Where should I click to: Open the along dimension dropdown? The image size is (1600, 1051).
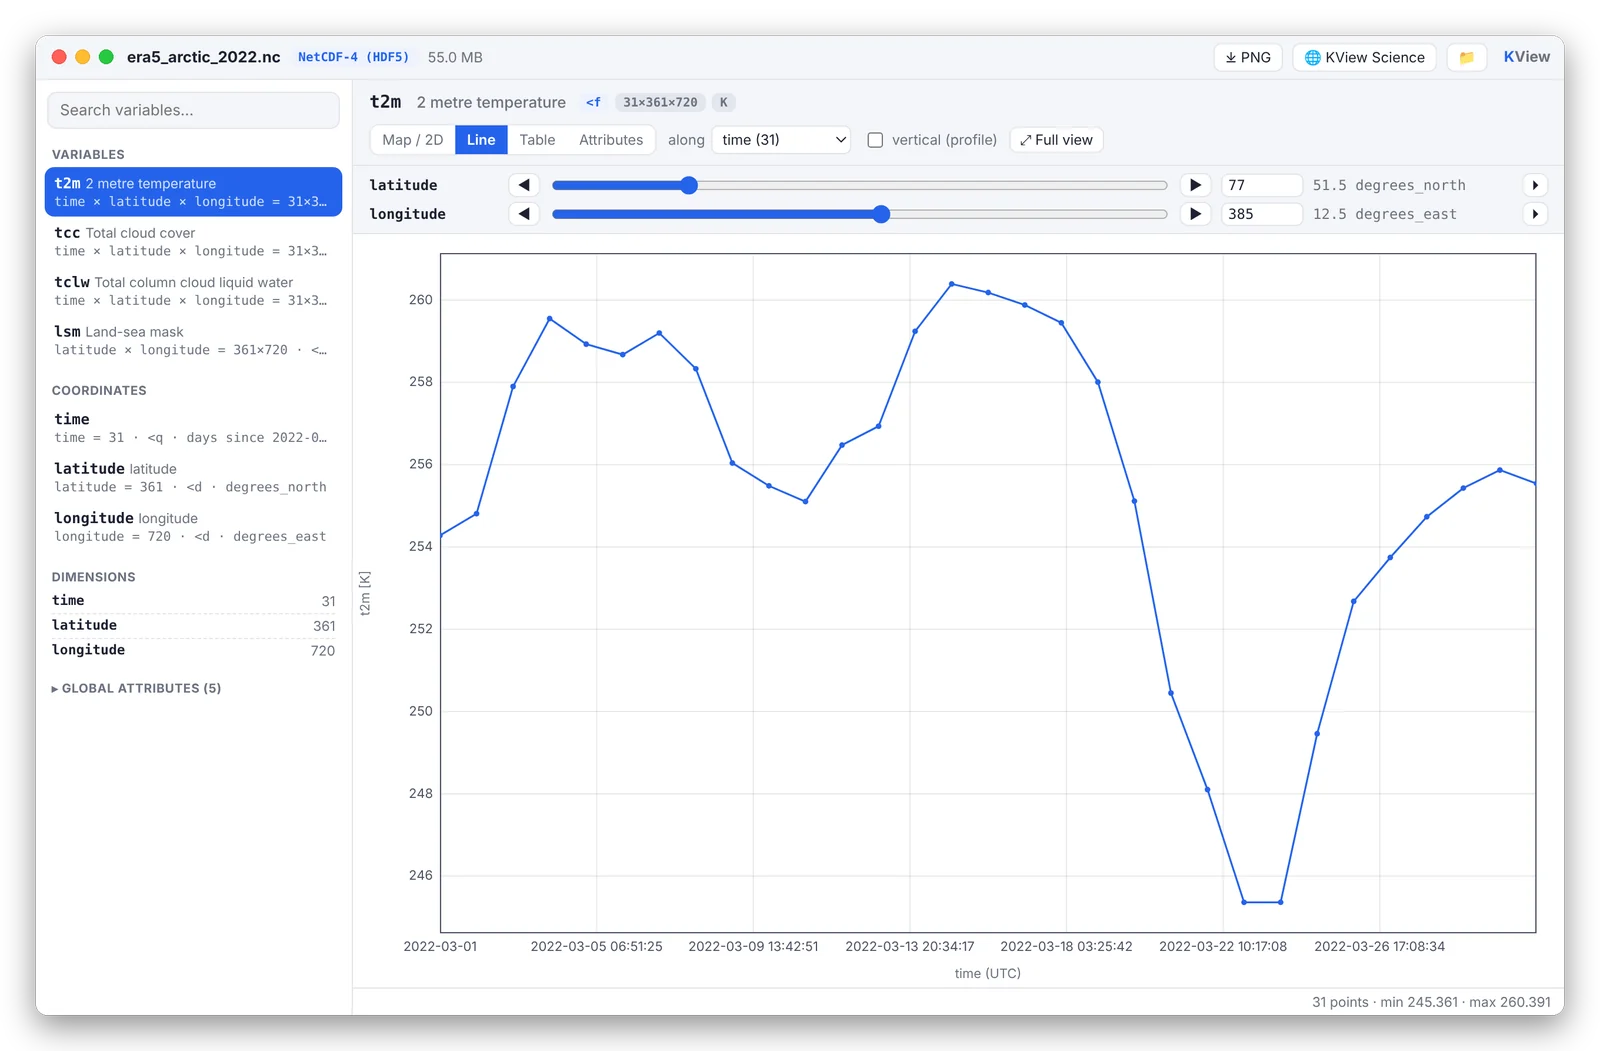(782, 140)
